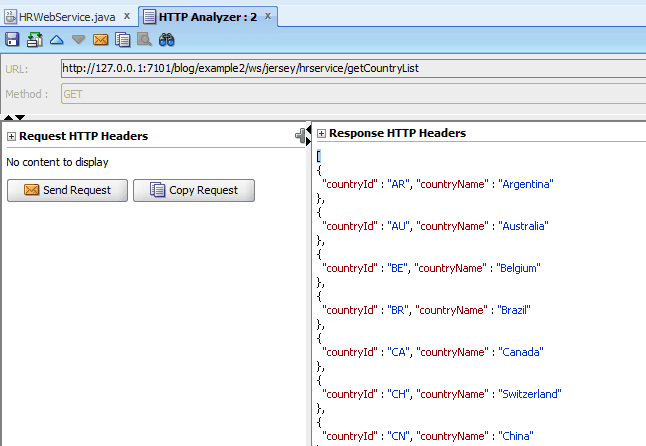The width and height of the screenshot is (646, 446).
Task: Click the HTTP Analyzer tab document icon
Action: (149, 17)
